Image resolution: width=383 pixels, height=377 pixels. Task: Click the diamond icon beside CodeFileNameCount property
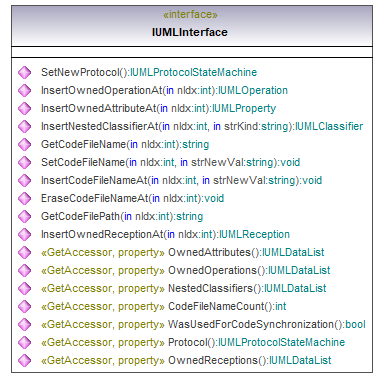(24, 306)
